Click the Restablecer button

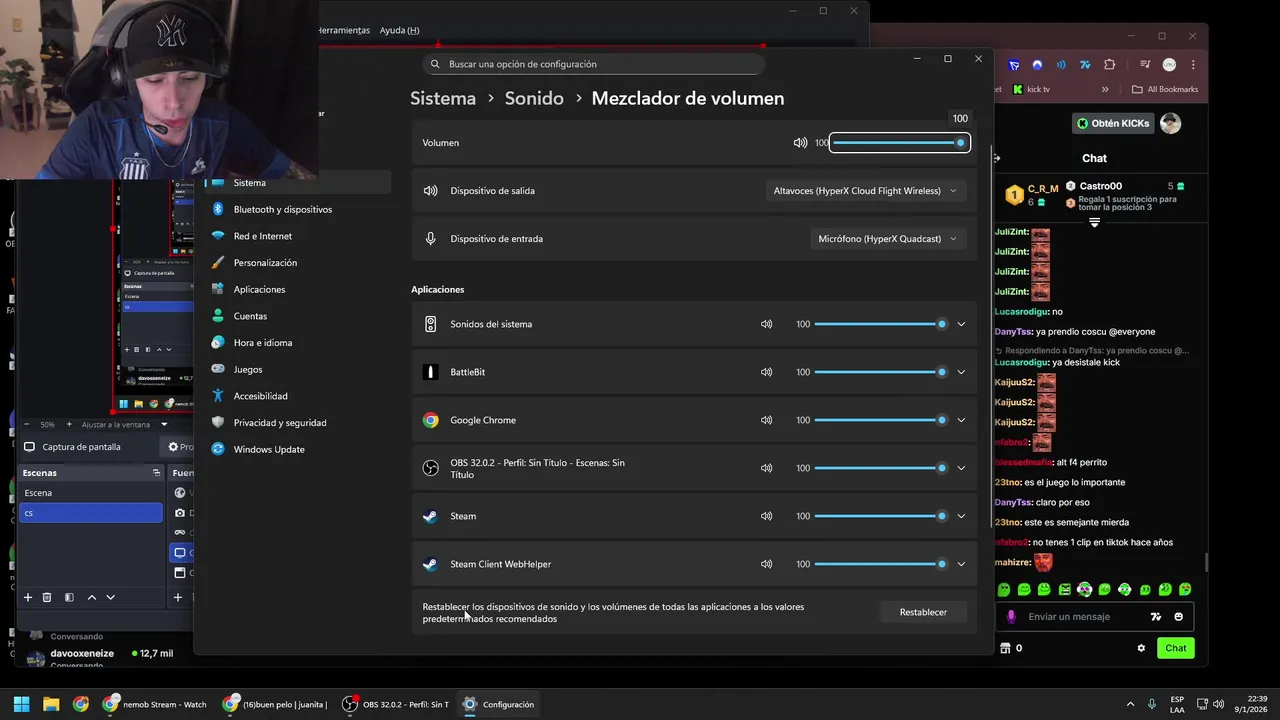pyautogui.click(x=923, y=612)
